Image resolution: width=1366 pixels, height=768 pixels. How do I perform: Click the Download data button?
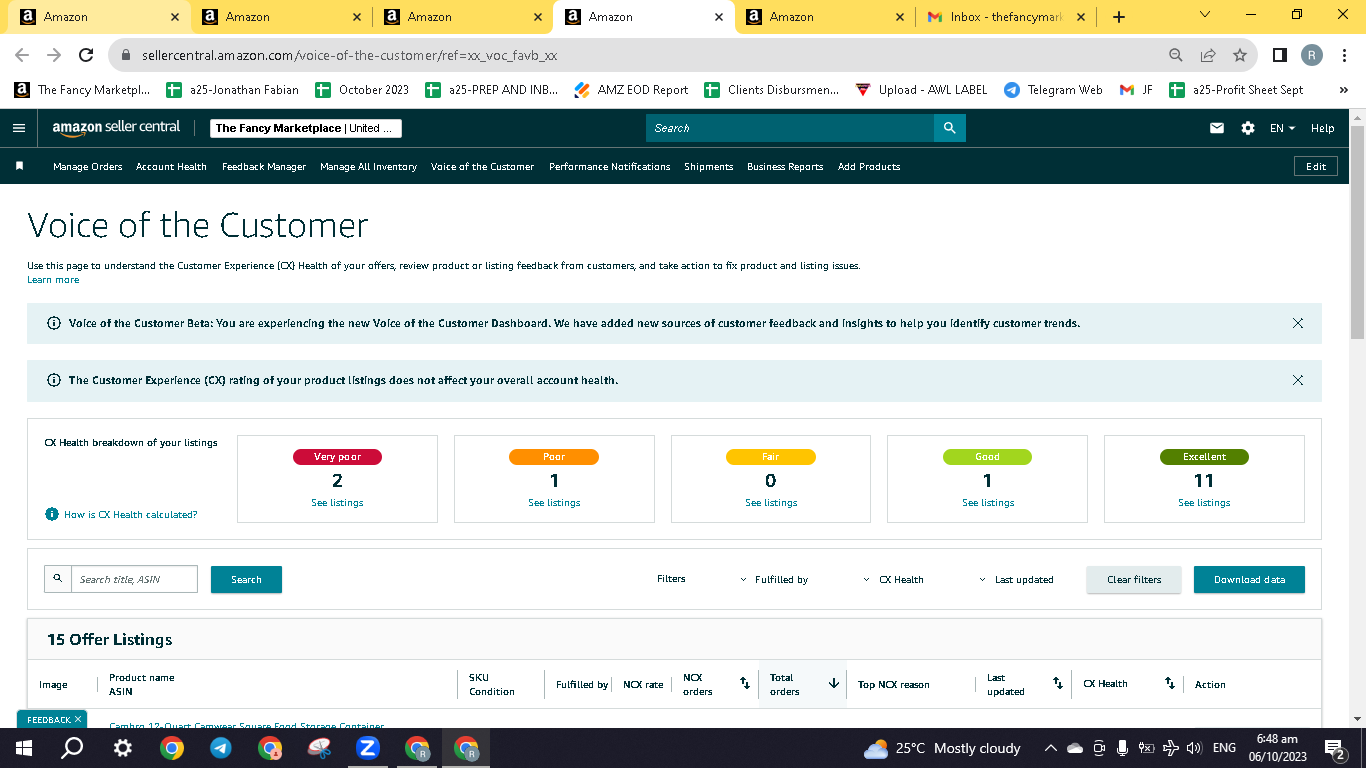tap(1249, 580)
